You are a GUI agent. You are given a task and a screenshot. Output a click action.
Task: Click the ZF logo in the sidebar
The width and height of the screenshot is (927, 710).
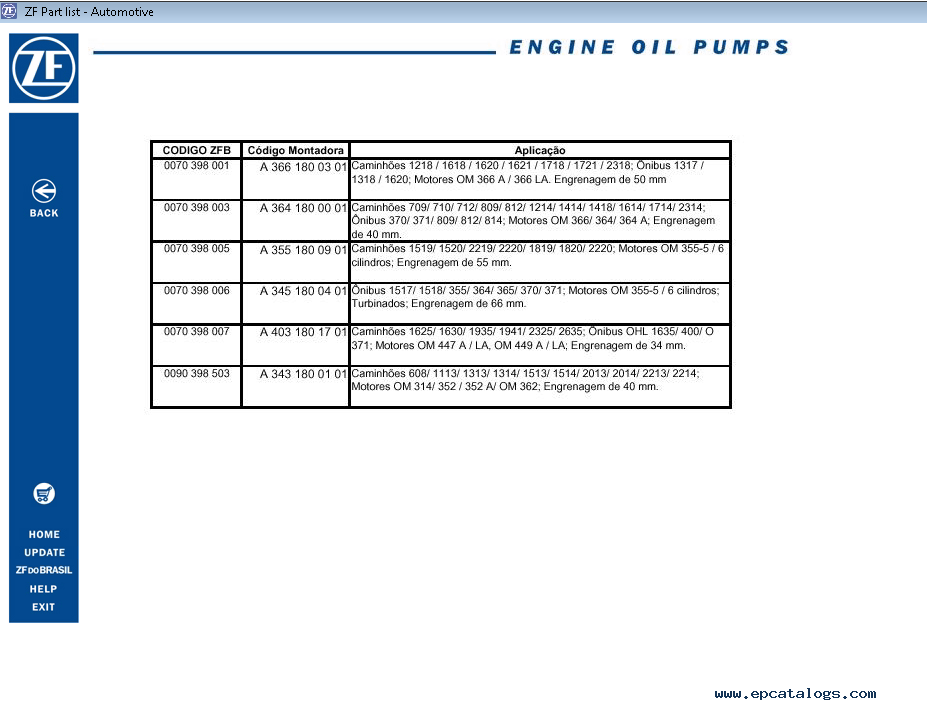click(44, 68)
